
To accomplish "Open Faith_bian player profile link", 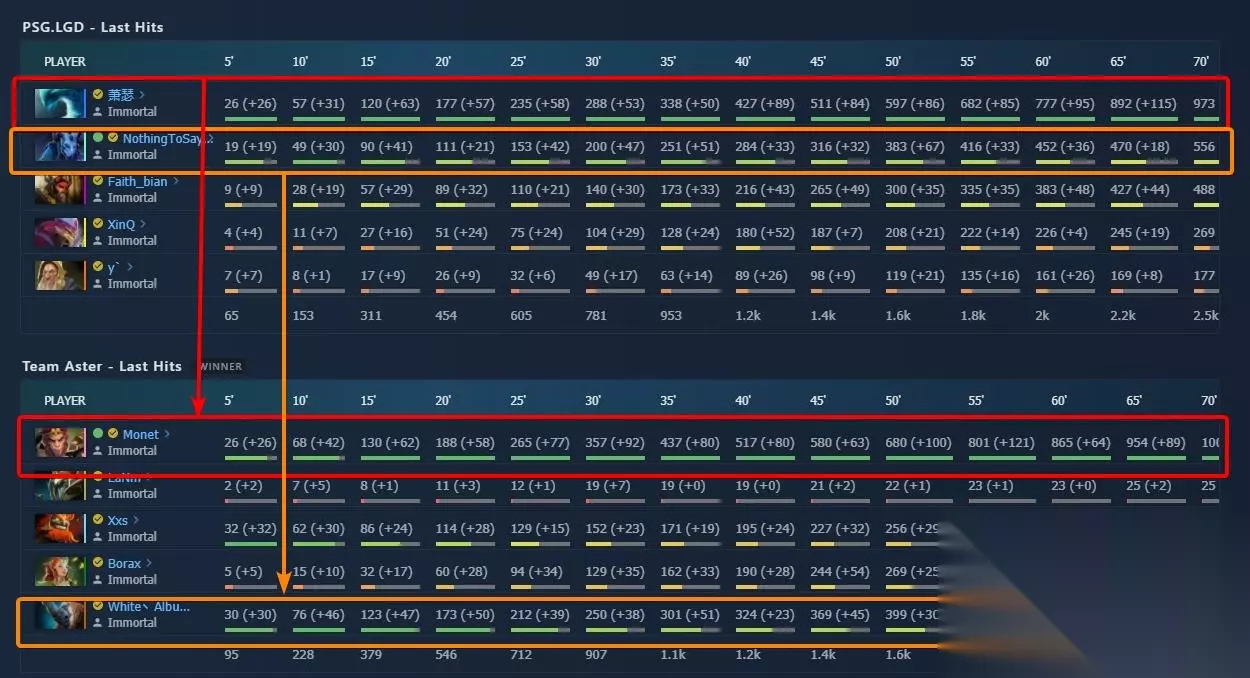I will (x=137, y=181).
